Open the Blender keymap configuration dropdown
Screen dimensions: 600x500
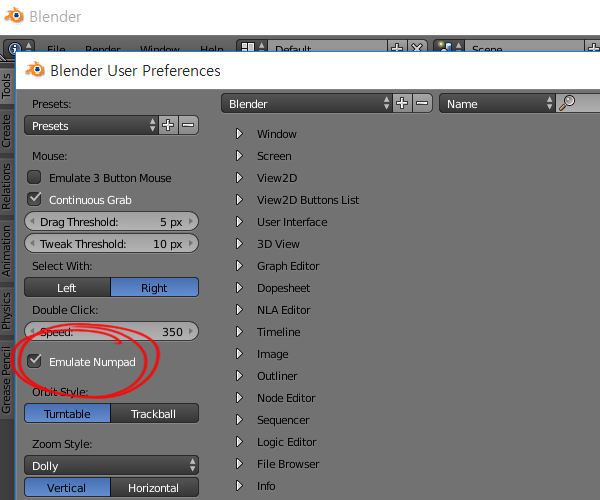(307, 103)
